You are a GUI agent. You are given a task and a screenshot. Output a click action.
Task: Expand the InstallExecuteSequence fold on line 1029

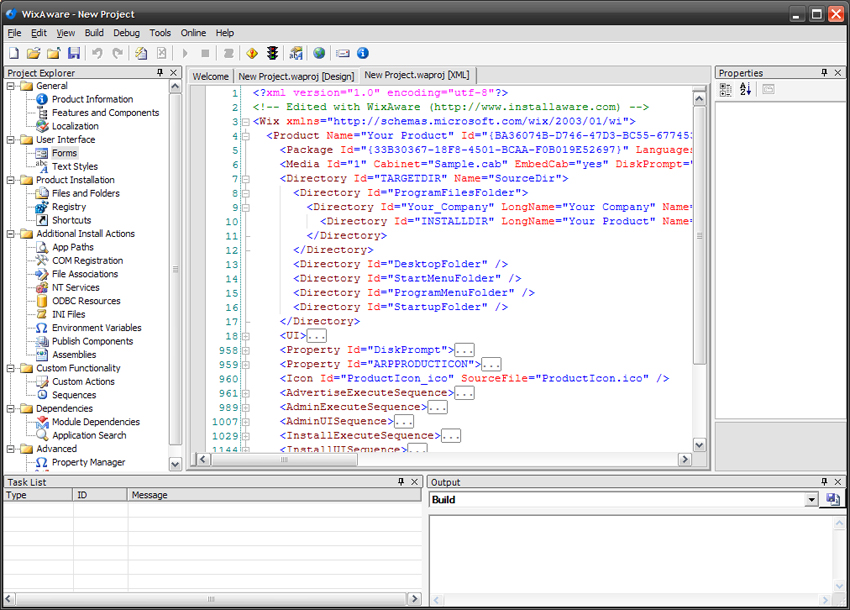coord(246,436)
